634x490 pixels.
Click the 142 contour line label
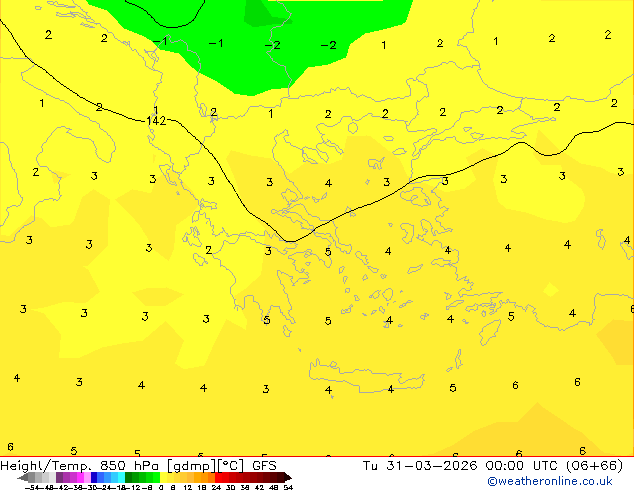point(156,121)
